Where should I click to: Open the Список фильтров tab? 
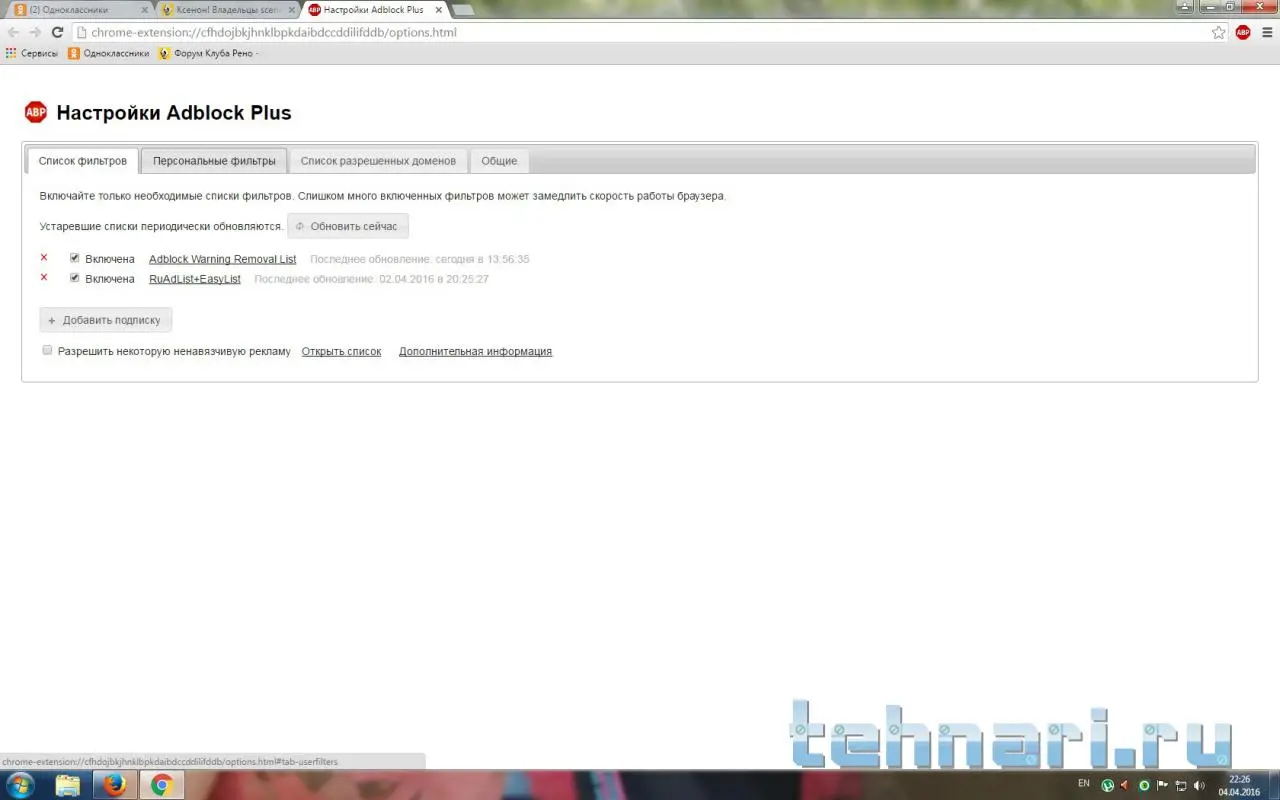click(x=83, y=161)
